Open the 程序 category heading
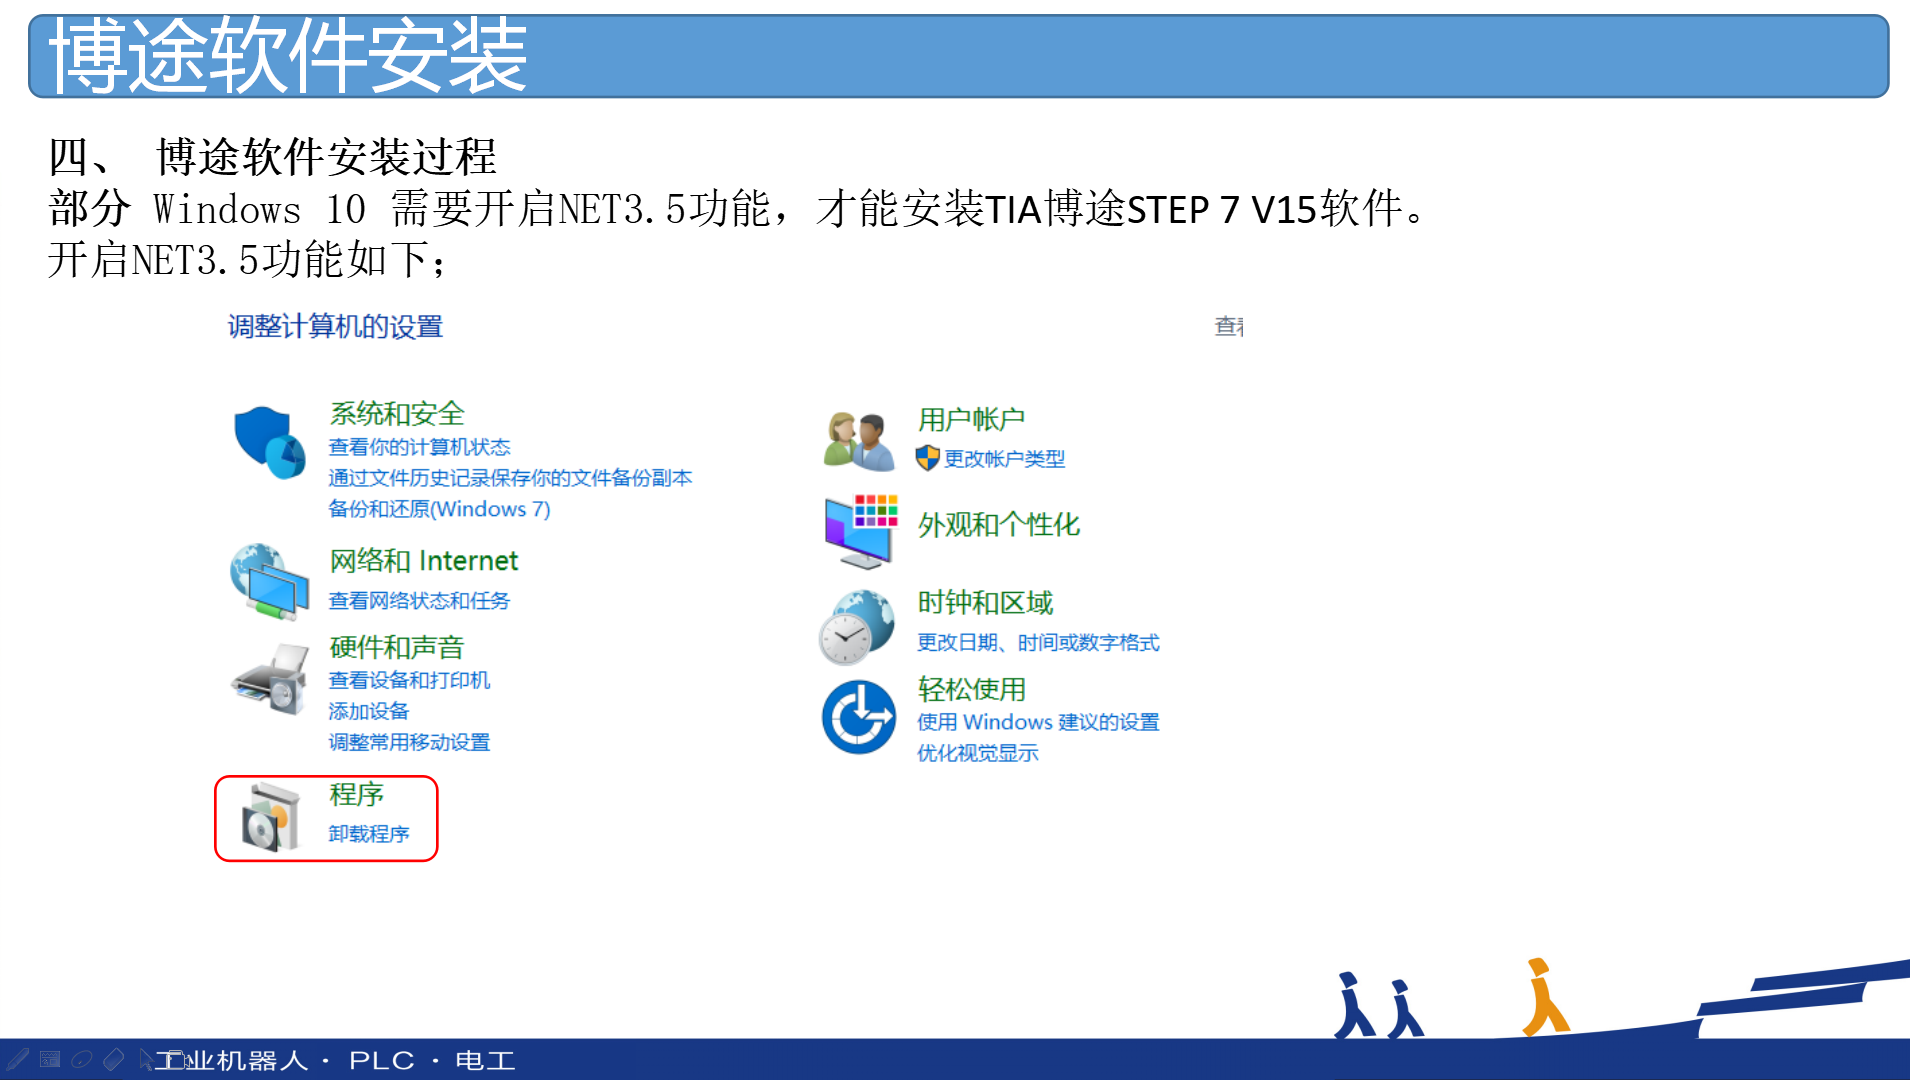 tap(357, 795)
